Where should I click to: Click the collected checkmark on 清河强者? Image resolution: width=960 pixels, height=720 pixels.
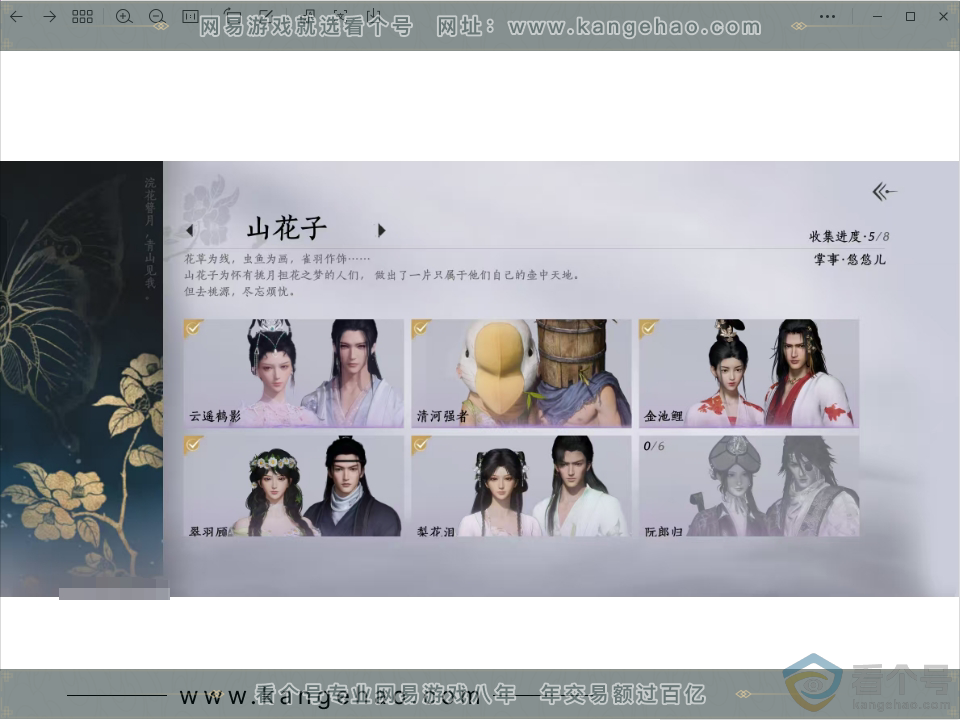tap(421, 328)
